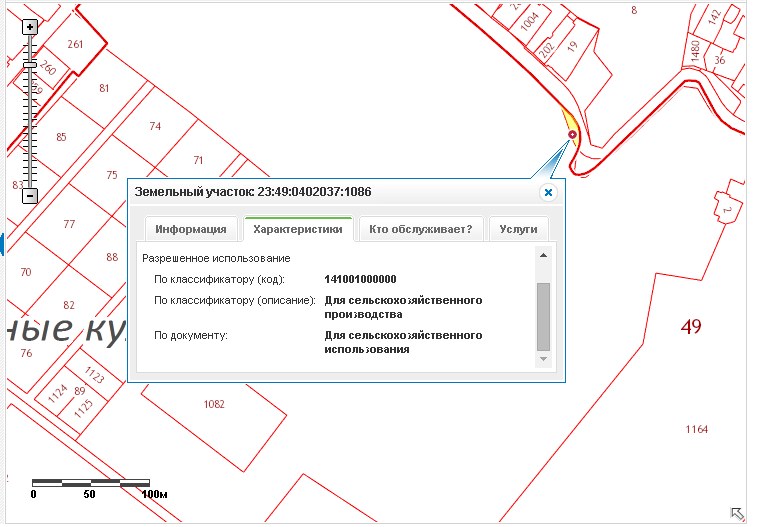Image resolution: width=757 pixels, height=527 pixels.
Task: Select parcel 261 on the map
Action: (75, 44)
